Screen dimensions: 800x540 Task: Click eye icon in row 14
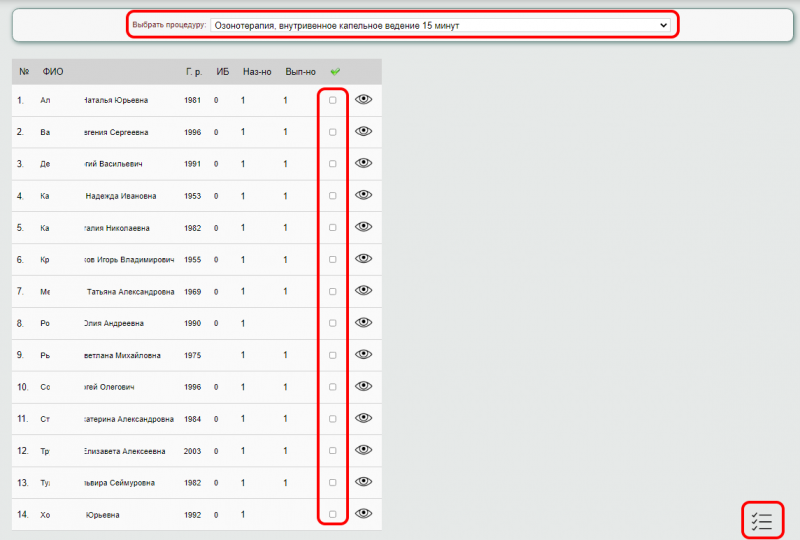pos(364,514)
